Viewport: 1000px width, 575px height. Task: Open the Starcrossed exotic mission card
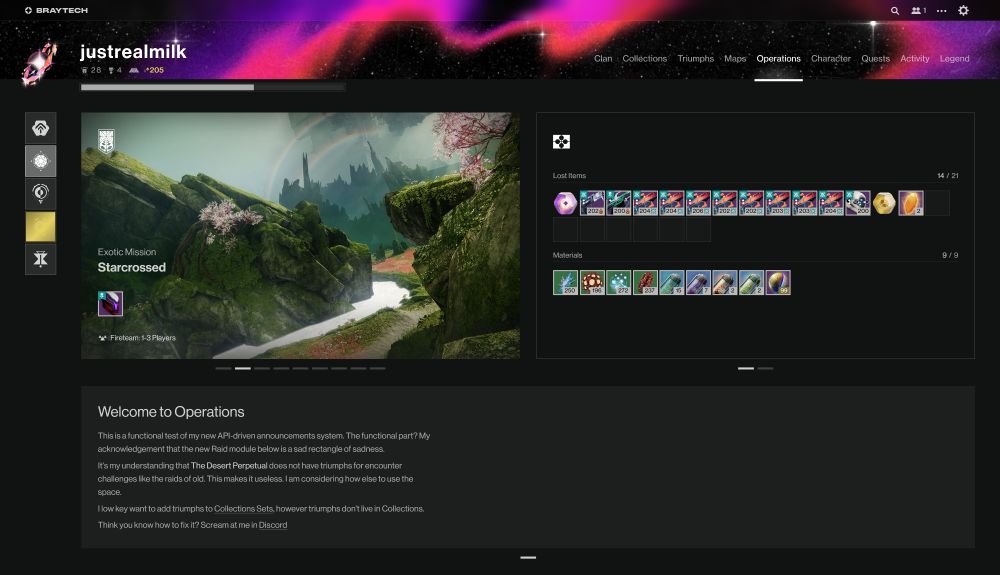(300, 236)
